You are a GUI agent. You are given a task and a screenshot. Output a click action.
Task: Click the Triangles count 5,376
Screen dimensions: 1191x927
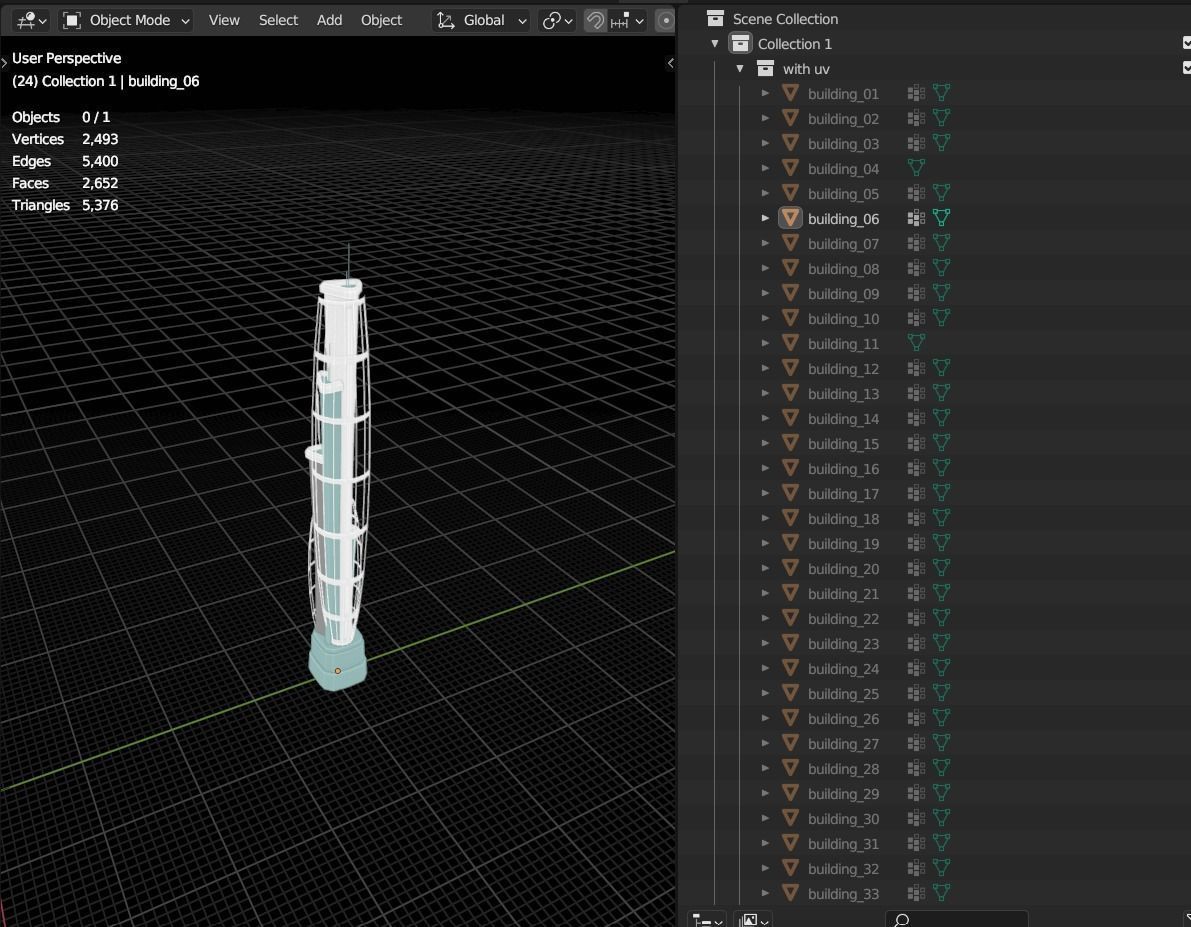(x=100, y=205)
